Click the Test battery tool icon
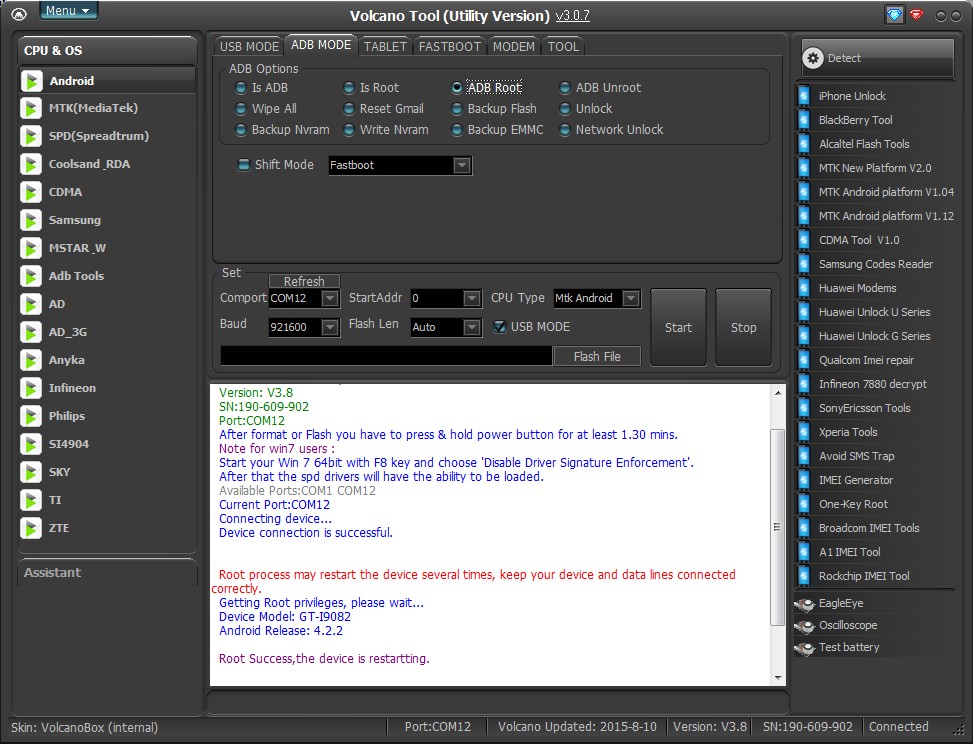Viewport: 973px width, 744px height. [805, 648]
